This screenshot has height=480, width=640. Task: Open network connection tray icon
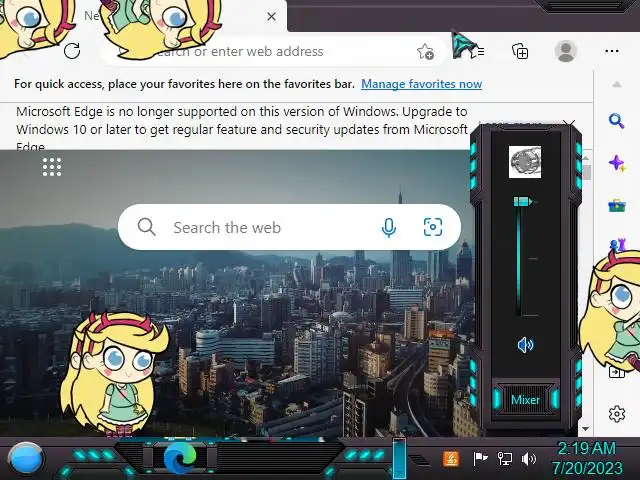[x=505, y=459]
